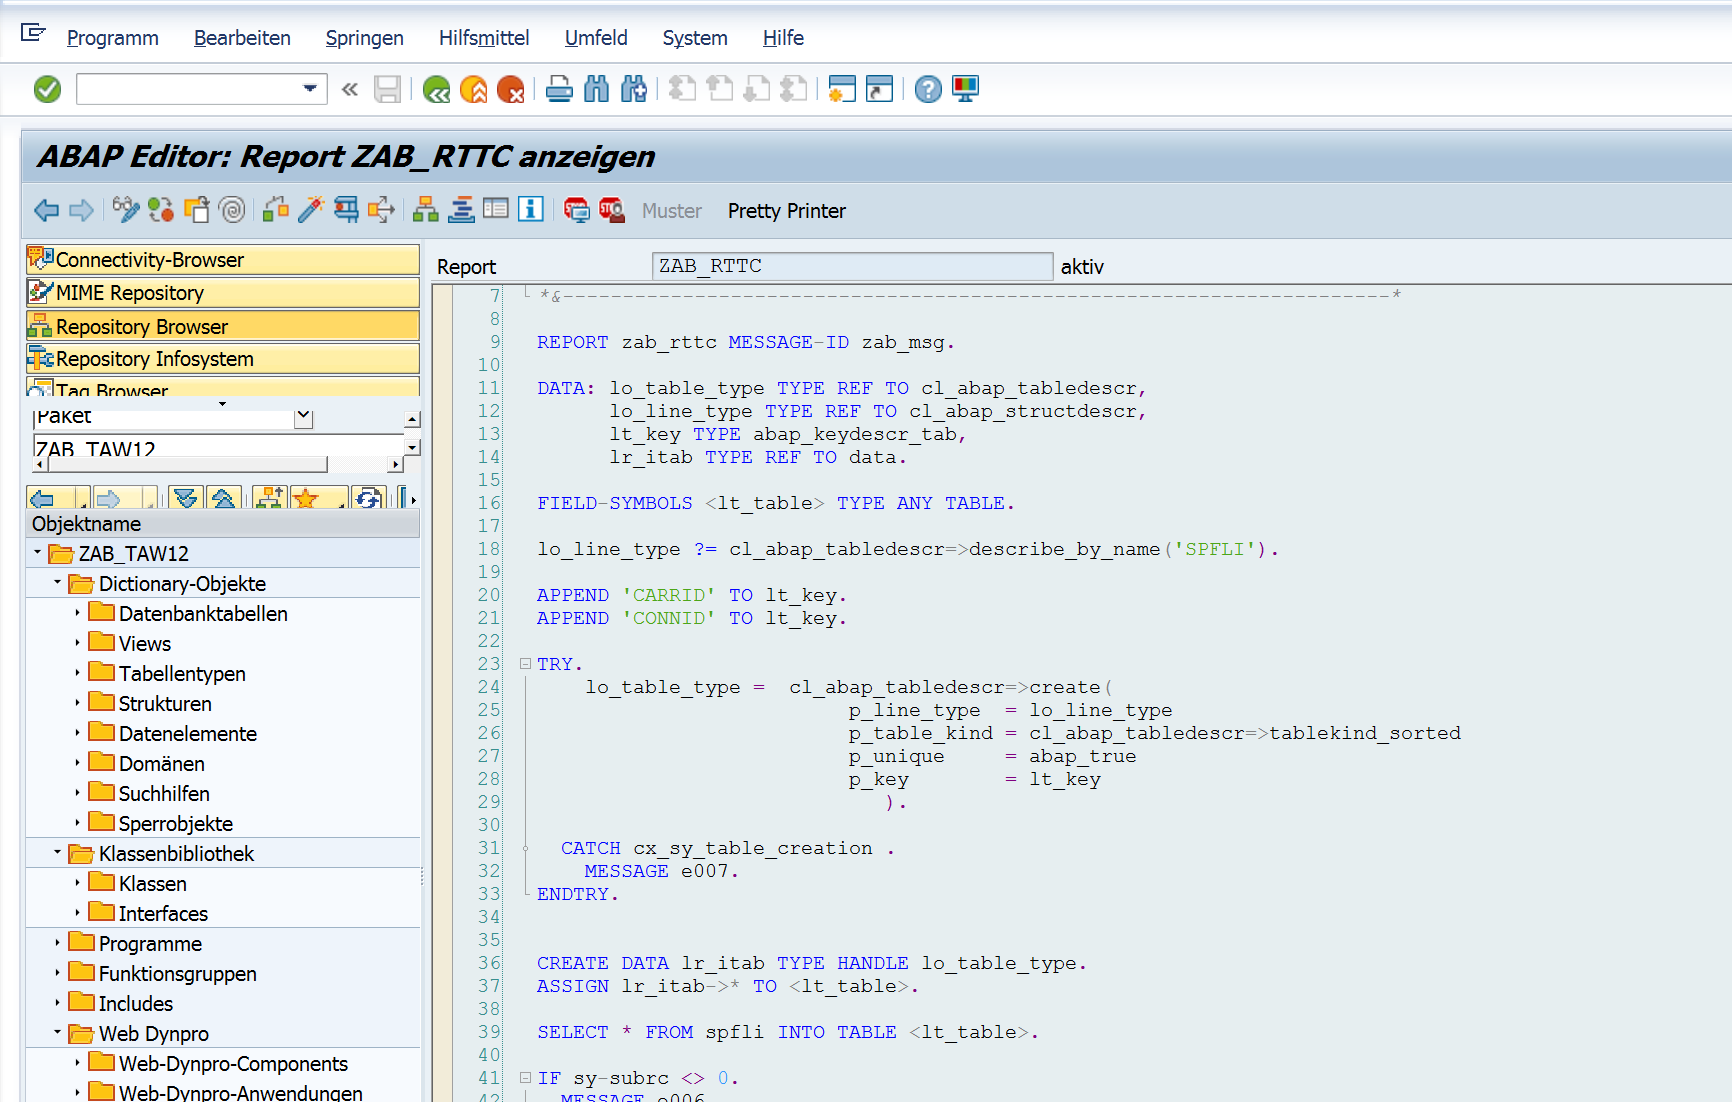Image resolution: width=1732 pixels, height=1102 pixels.
Task: Click the Customize Local Layout monitor icon
Action: [x=965, y=90]
